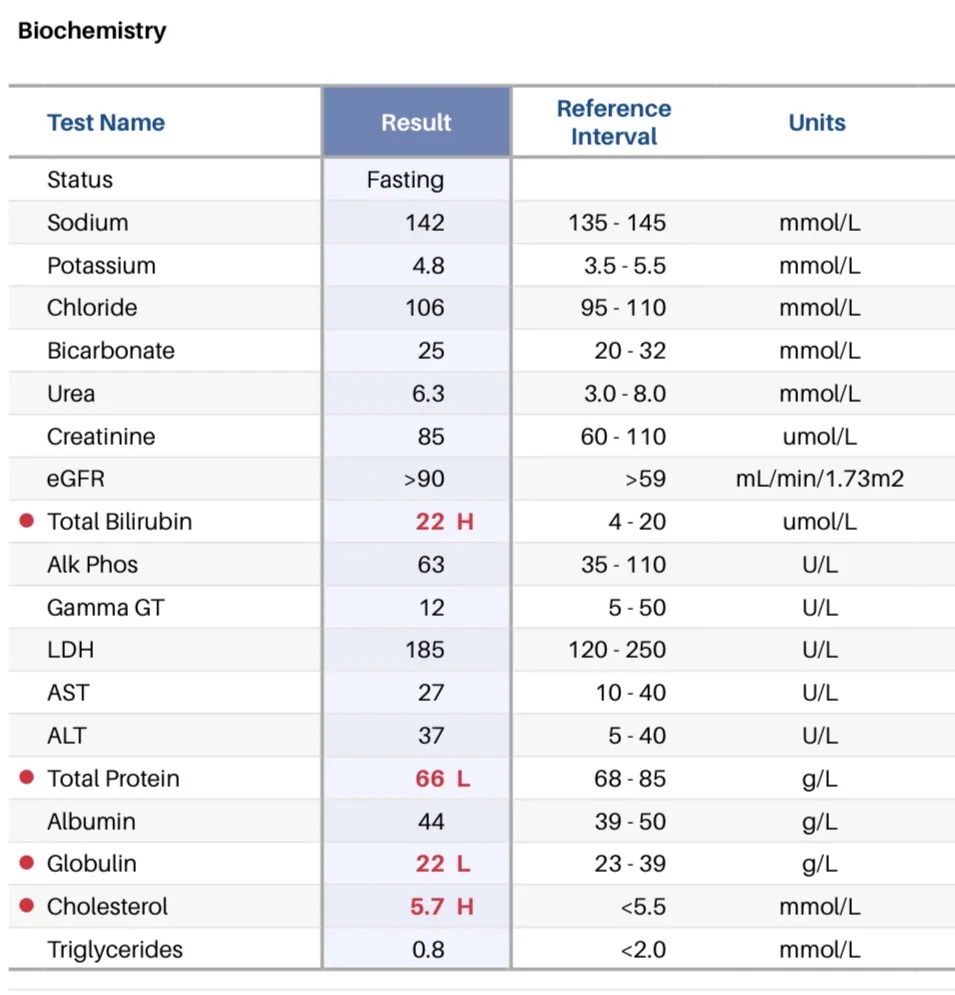Click the Biochemistry section heading
The image size is (955, 995).
[92, 30]
